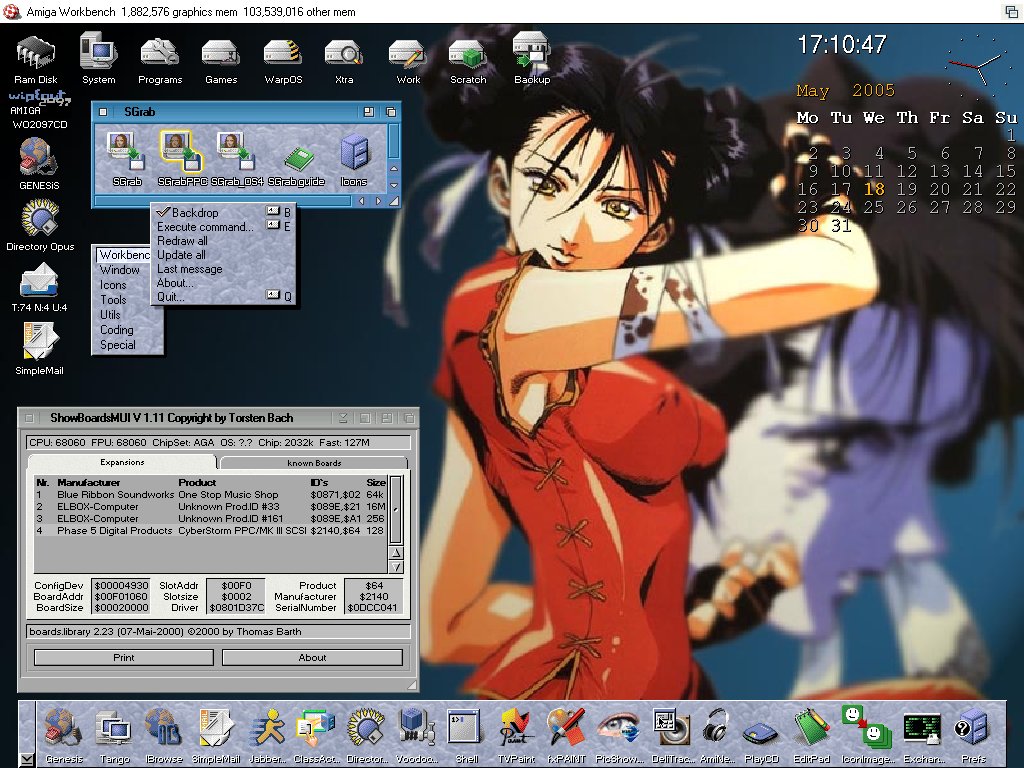The height and width of the screenshot is (768, 1024).
Task: Open the Xtra drive icon
Action: coord(344,60)
